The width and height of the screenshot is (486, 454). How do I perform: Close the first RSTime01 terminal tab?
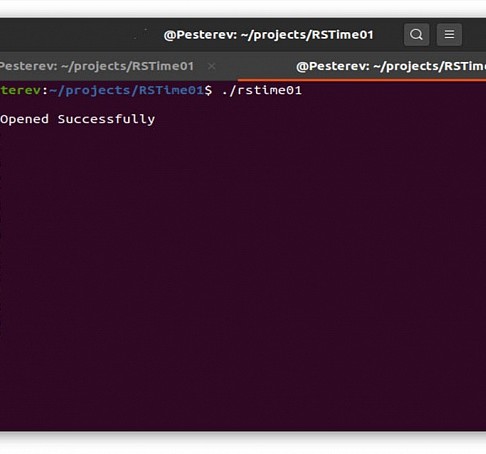click(x=211, y=66)
